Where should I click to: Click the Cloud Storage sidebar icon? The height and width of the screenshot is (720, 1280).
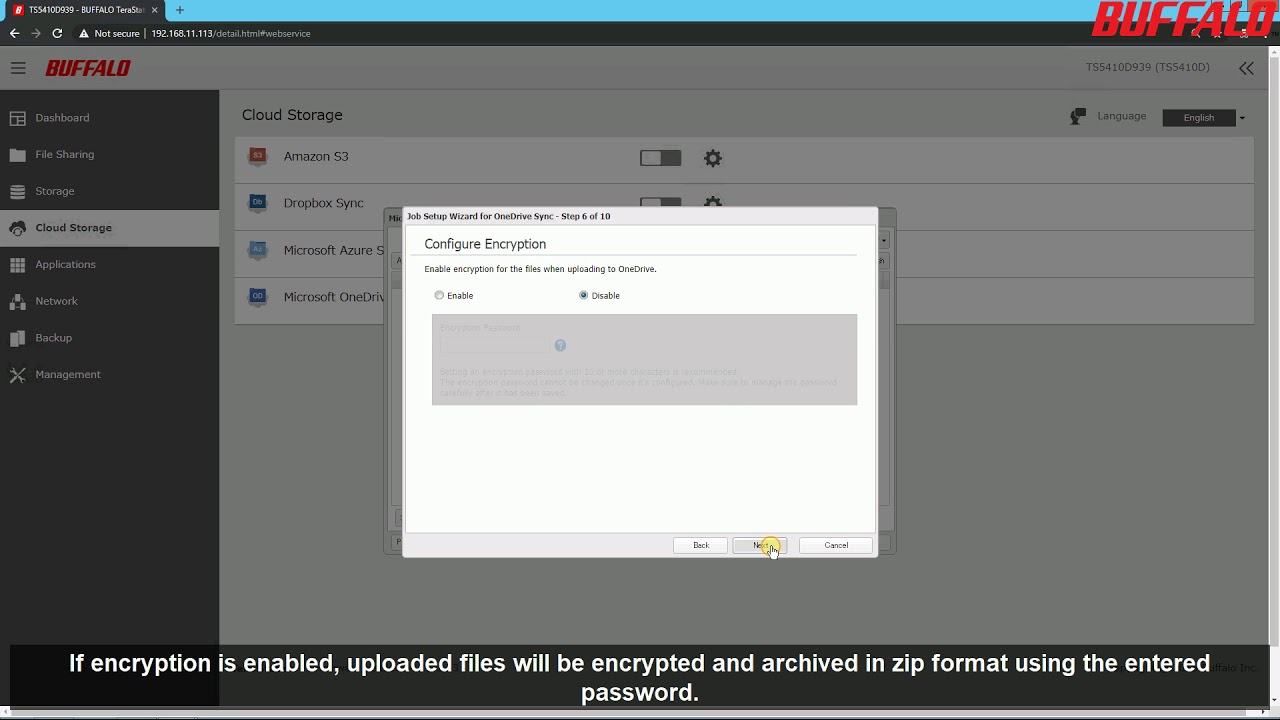tap(17, 228)
